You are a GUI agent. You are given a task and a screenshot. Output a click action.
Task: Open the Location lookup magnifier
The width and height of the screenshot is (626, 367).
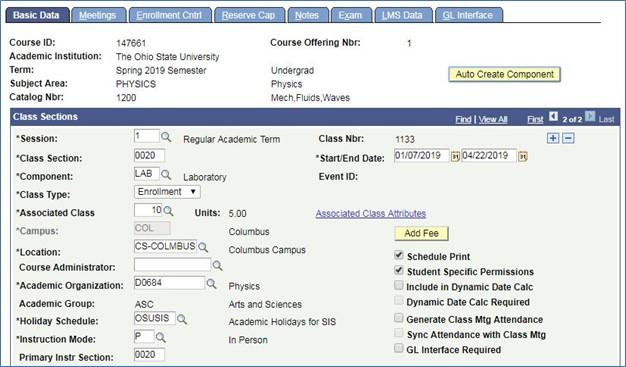pyautogui.click(x=203, y=248)
